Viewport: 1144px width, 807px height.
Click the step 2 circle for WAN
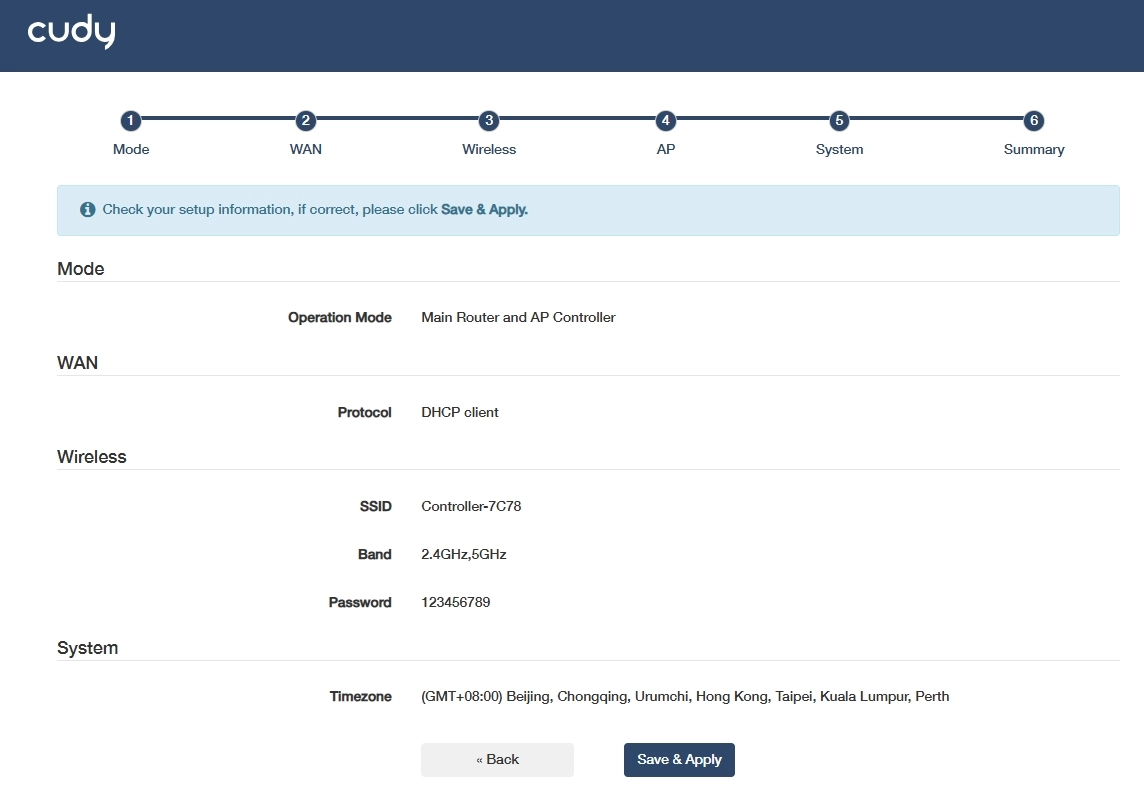[x=306, y=120]
